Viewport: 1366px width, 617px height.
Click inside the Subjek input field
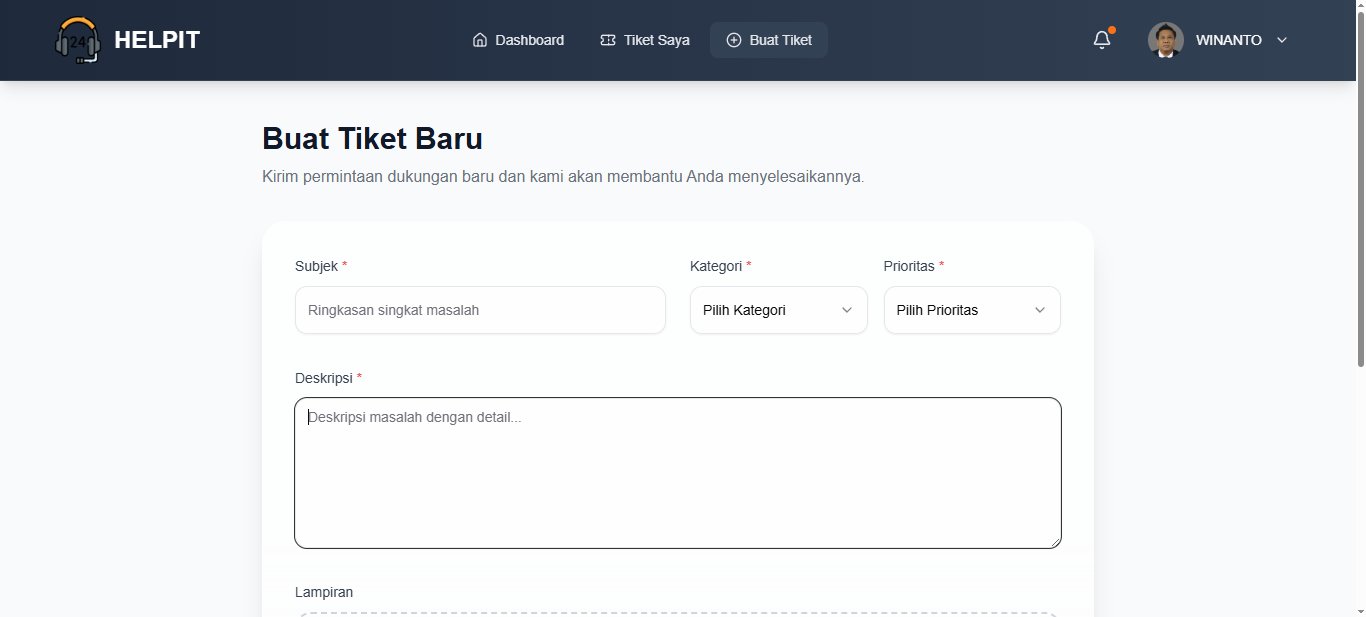[479, 310]
